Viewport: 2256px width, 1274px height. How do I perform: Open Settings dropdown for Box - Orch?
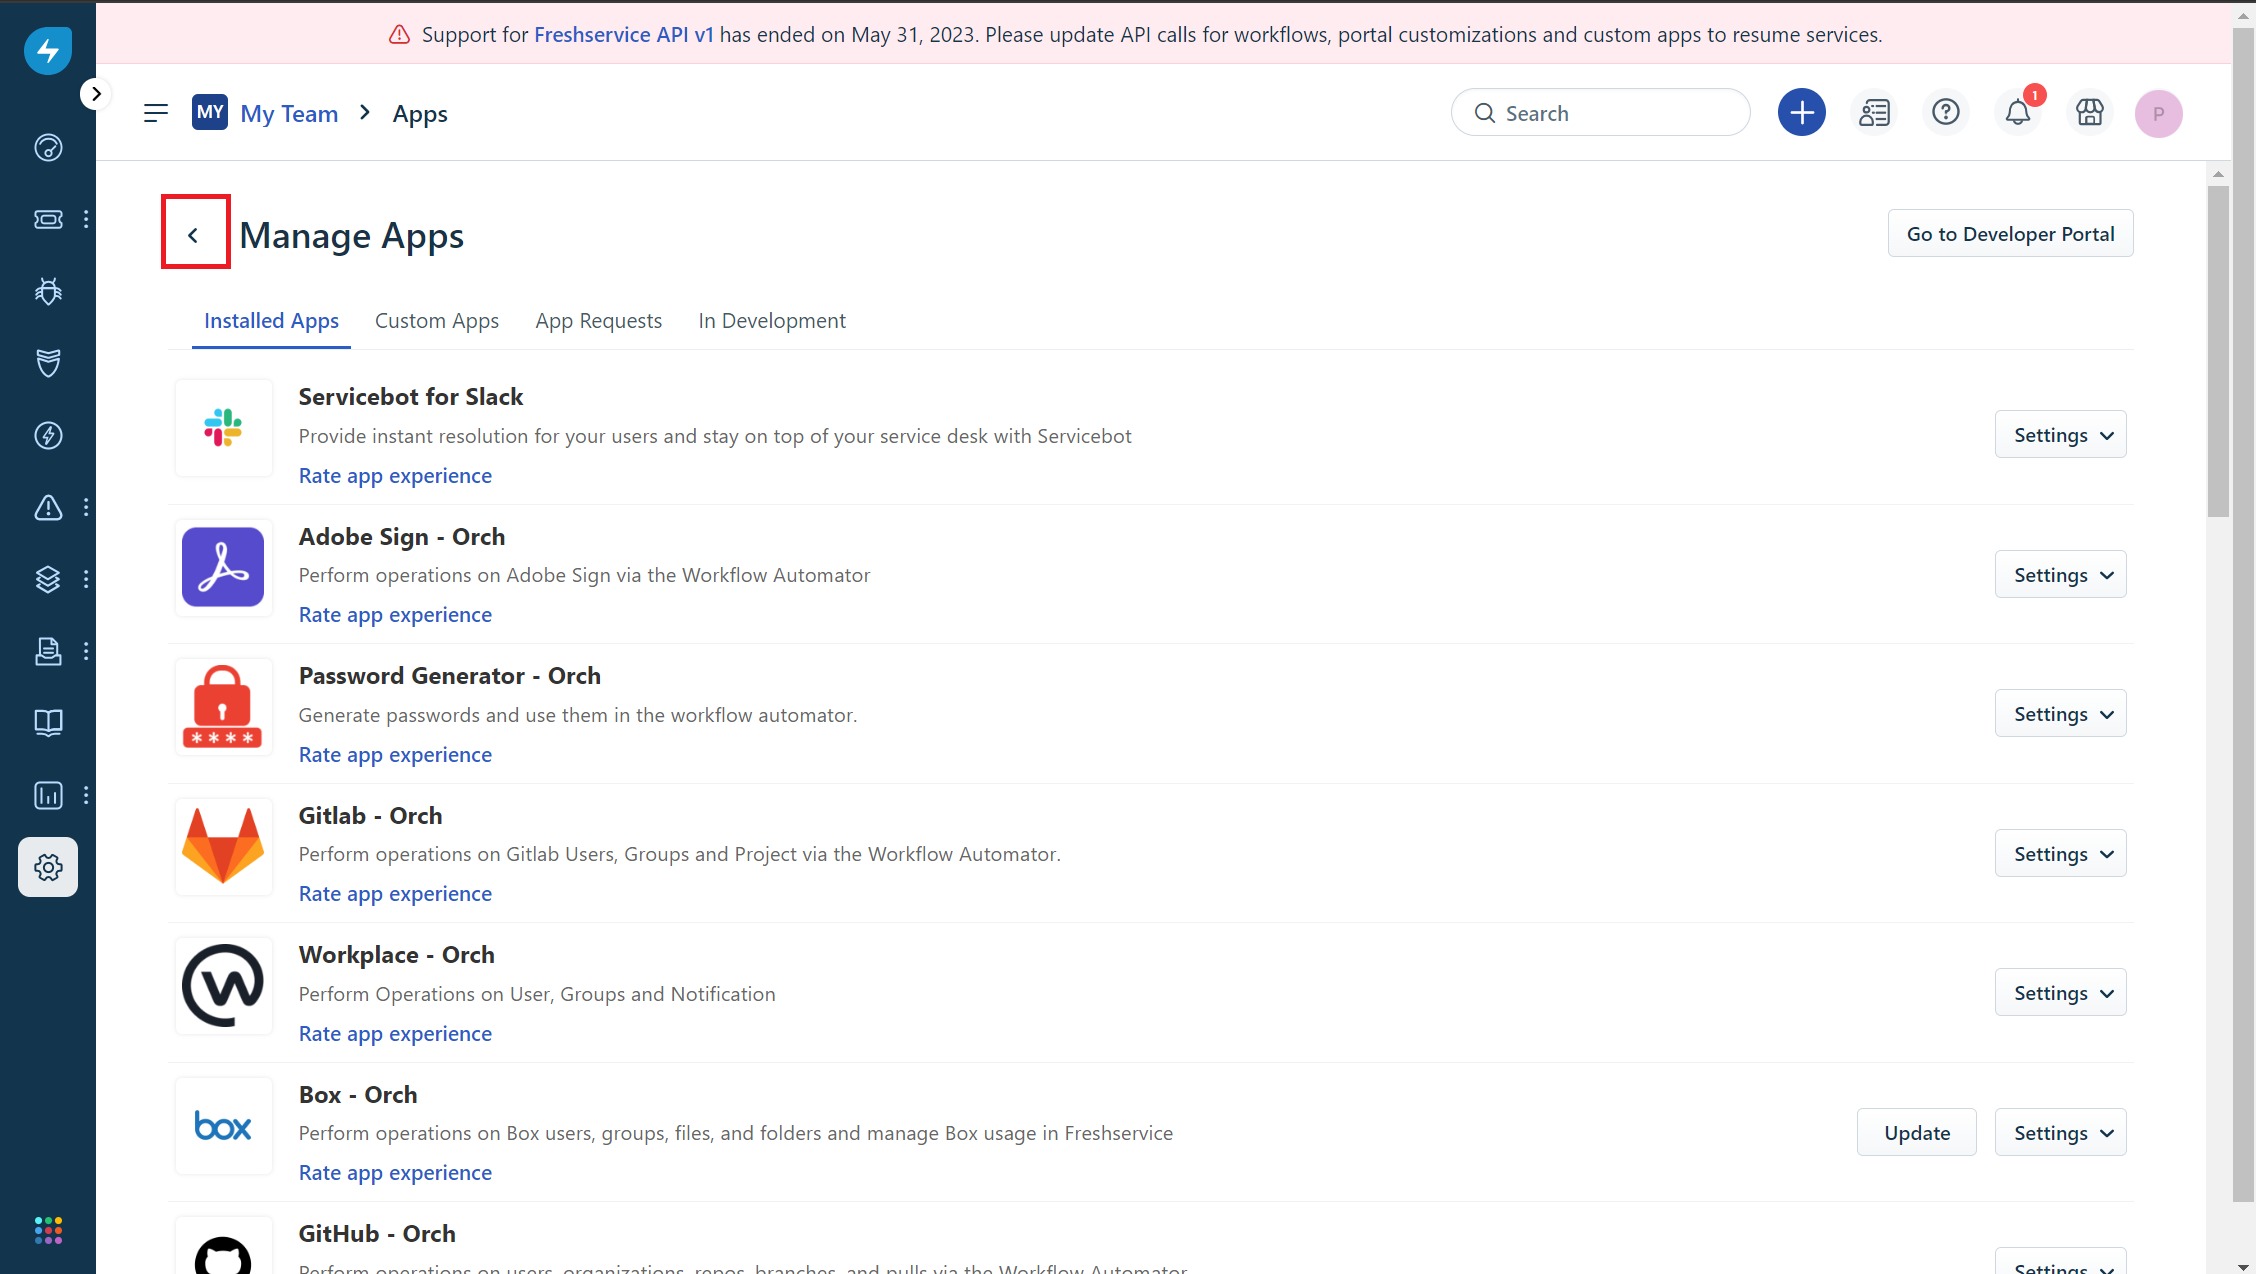tap(2061, 1133)
